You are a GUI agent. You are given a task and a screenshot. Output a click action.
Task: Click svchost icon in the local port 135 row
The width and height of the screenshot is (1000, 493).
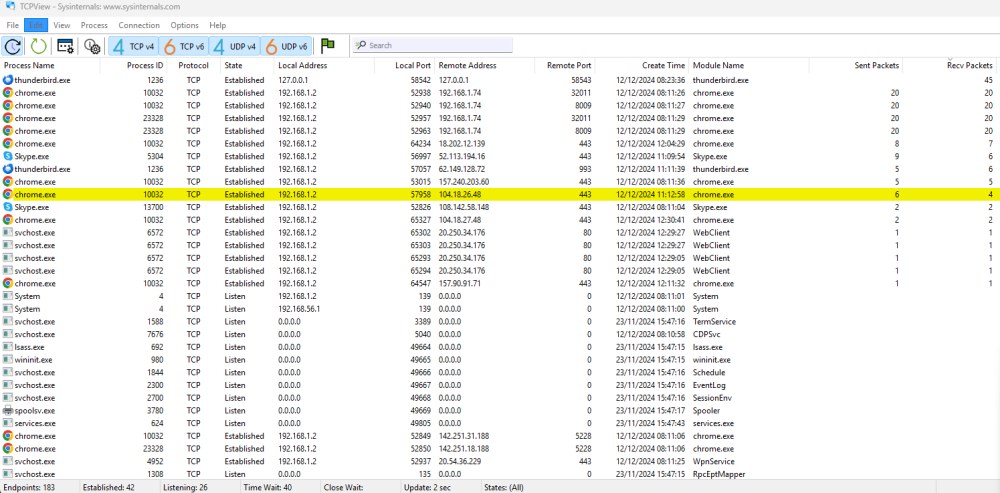(x=8, y=474)
